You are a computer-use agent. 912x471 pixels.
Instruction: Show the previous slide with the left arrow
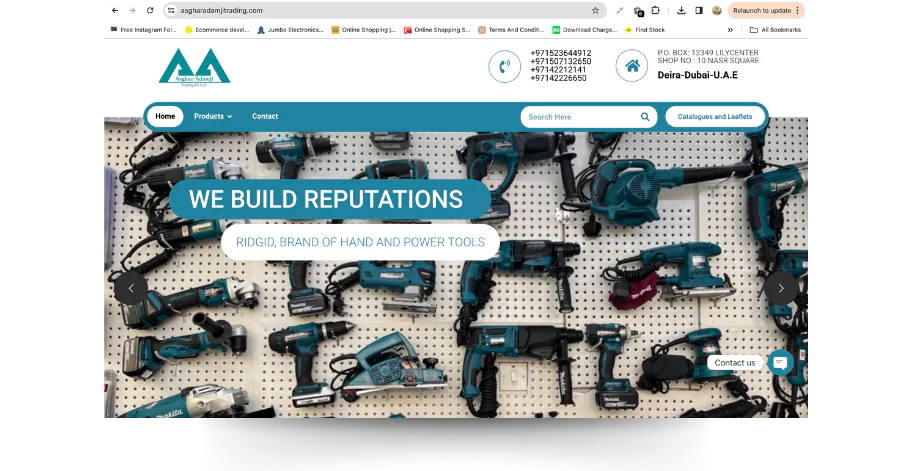click(x=131, y=288)
